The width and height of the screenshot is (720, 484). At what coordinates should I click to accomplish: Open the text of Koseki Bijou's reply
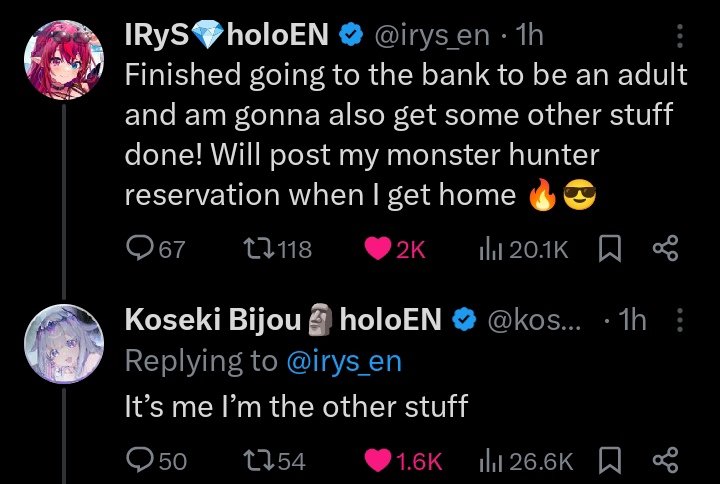point(296,407)
